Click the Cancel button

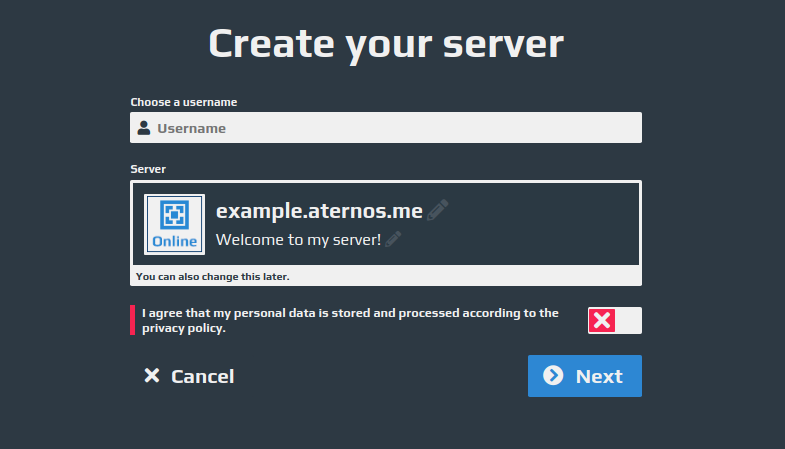[x=189, y=376]
